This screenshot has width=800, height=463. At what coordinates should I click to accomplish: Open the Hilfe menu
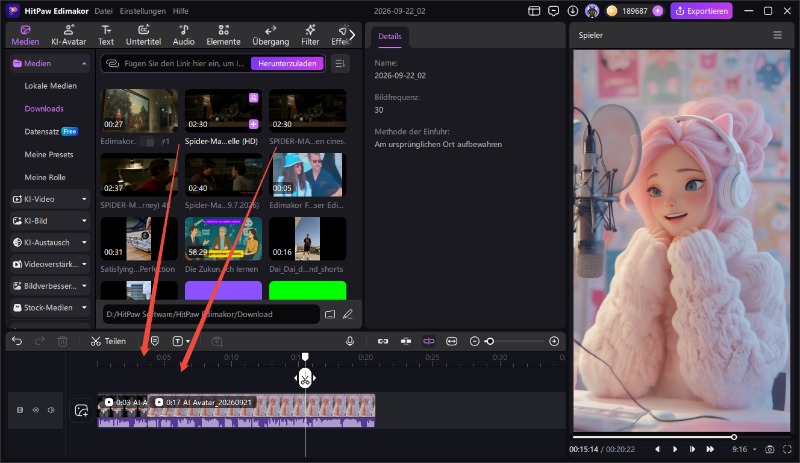click(x=181, y=11)
